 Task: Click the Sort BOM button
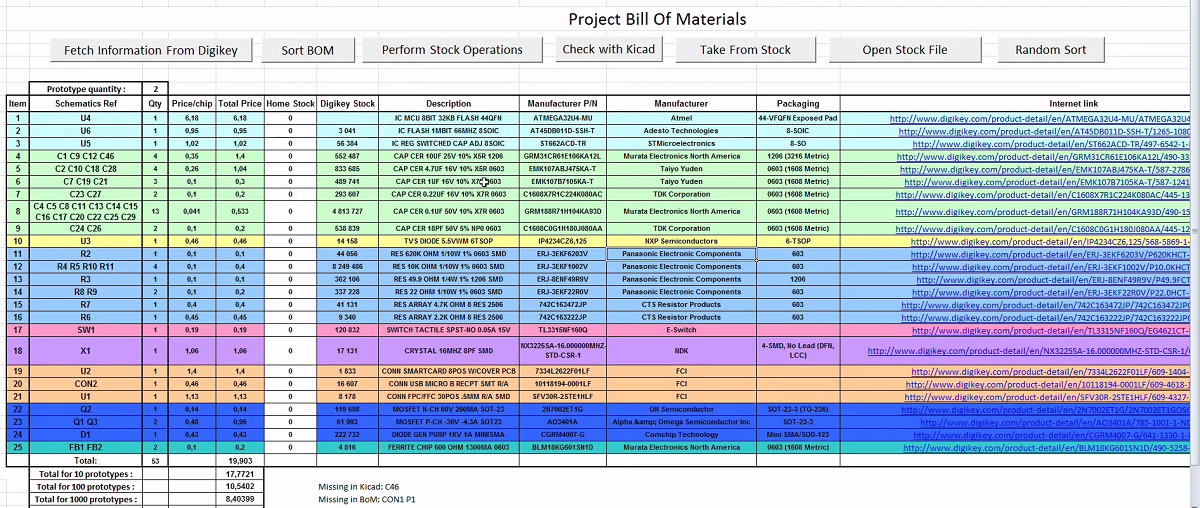click(x=307, y=50)
